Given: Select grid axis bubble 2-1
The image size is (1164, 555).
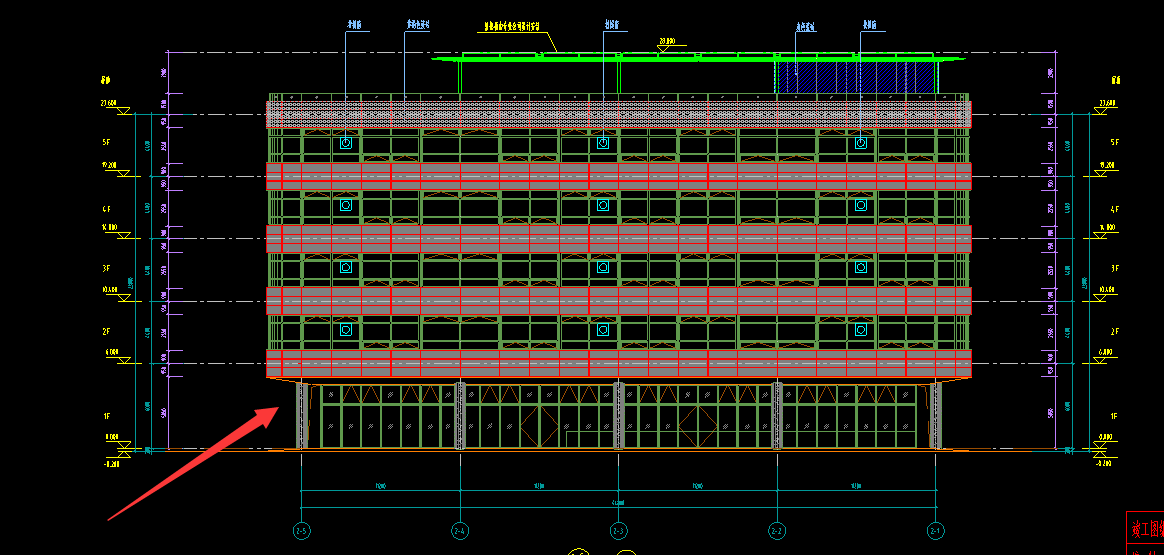Looking at the screenshot, I should pos(935,531).
